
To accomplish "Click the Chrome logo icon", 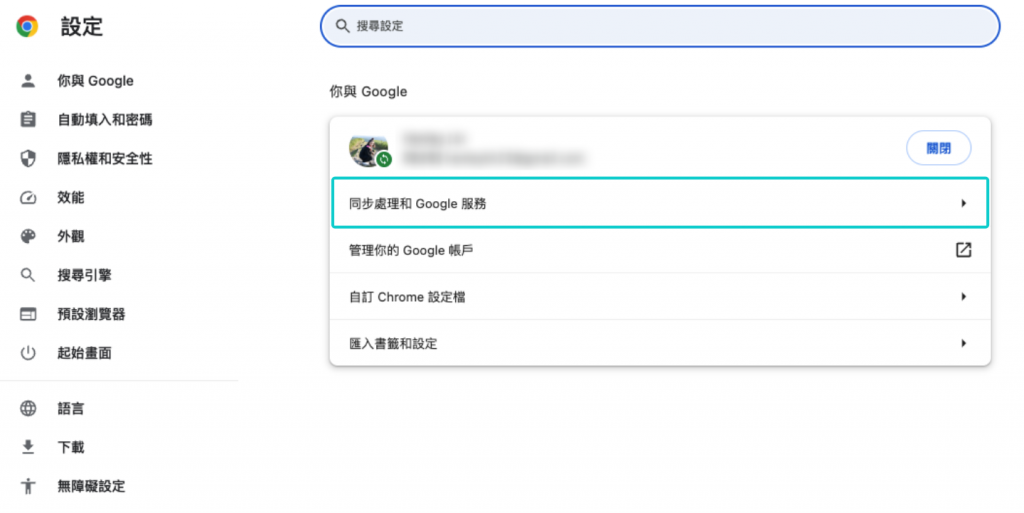I will (27, 27).
